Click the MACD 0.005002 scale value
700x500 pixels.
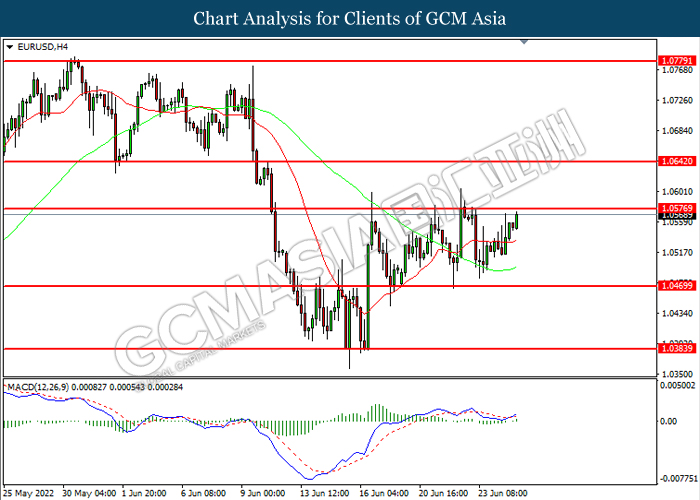coord(678,385)
